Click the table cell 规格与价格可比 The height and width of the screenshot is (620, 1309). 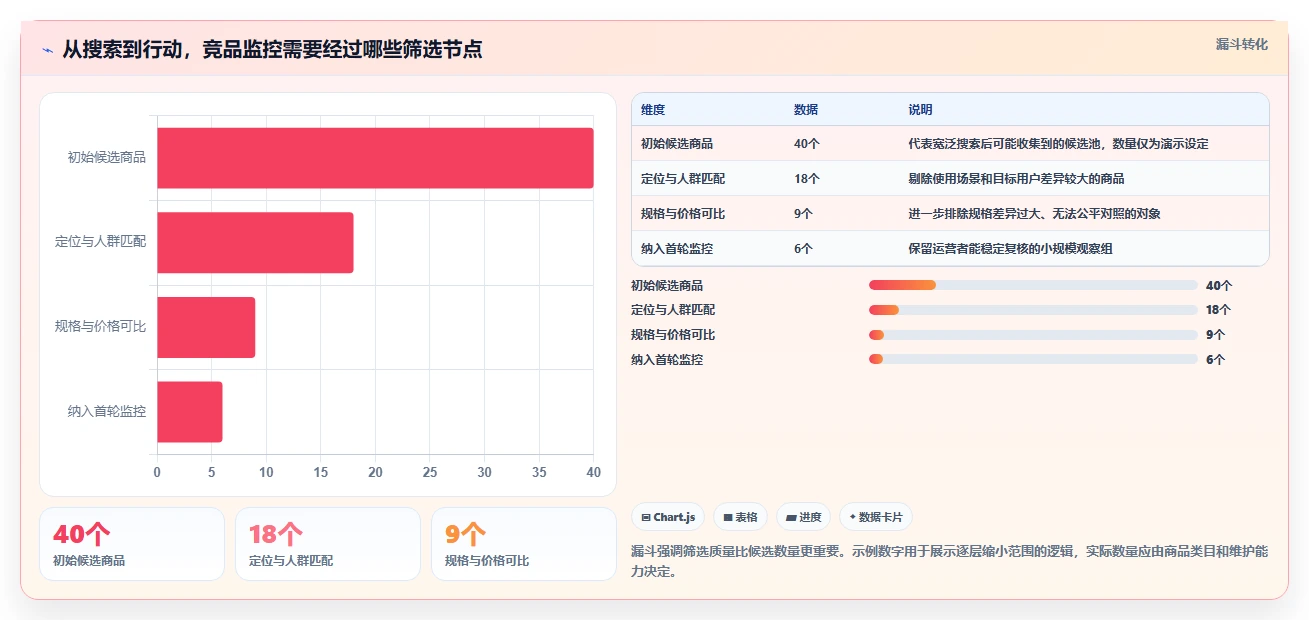(683, 214)
